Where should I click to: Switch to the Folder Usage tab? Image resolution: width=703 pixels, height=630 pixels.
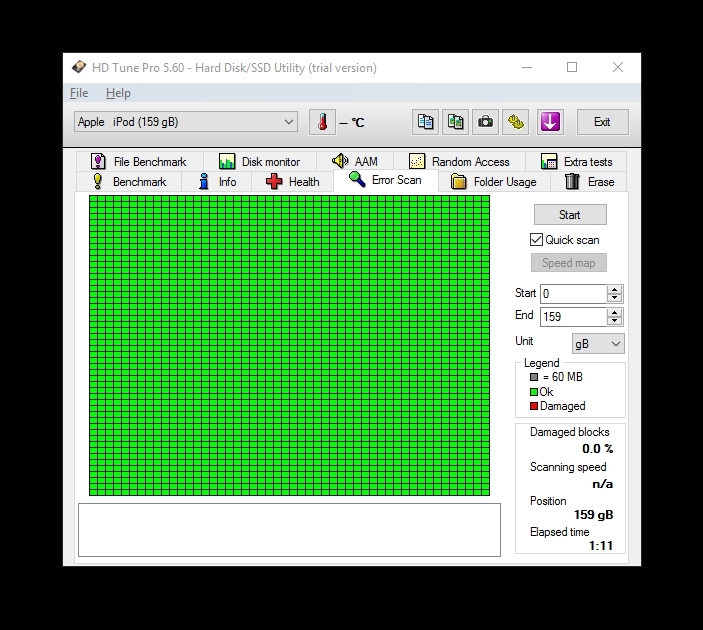point(493,182)
